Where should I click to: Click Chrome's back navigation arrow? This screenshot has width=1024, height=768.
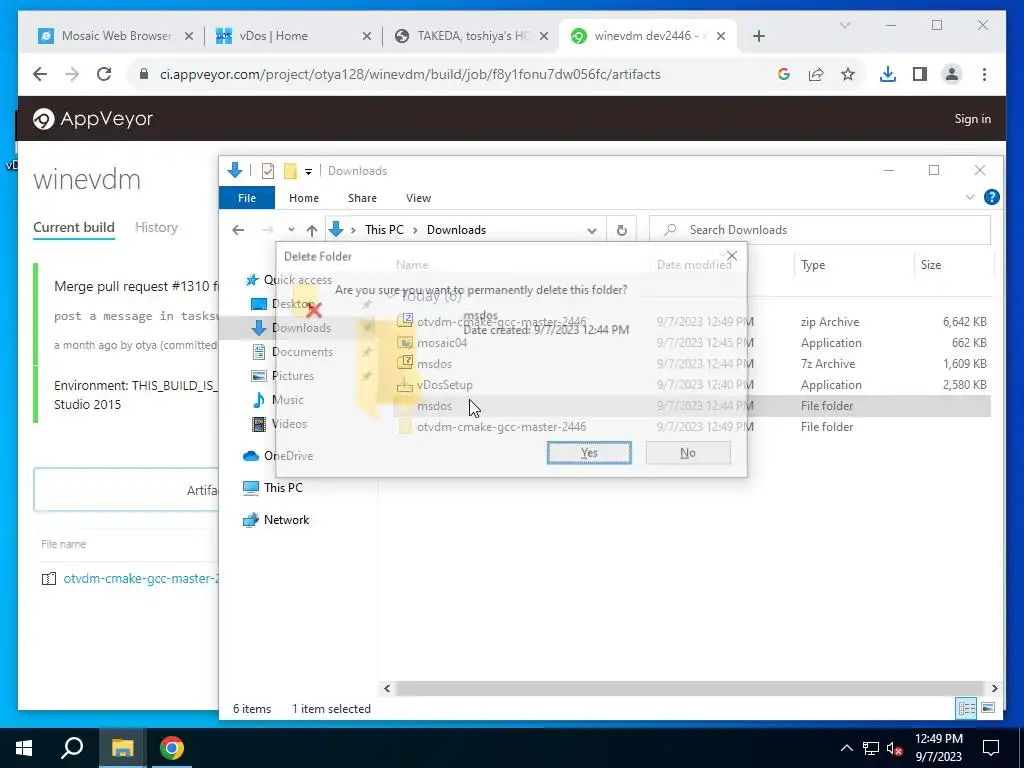(40, 74)
